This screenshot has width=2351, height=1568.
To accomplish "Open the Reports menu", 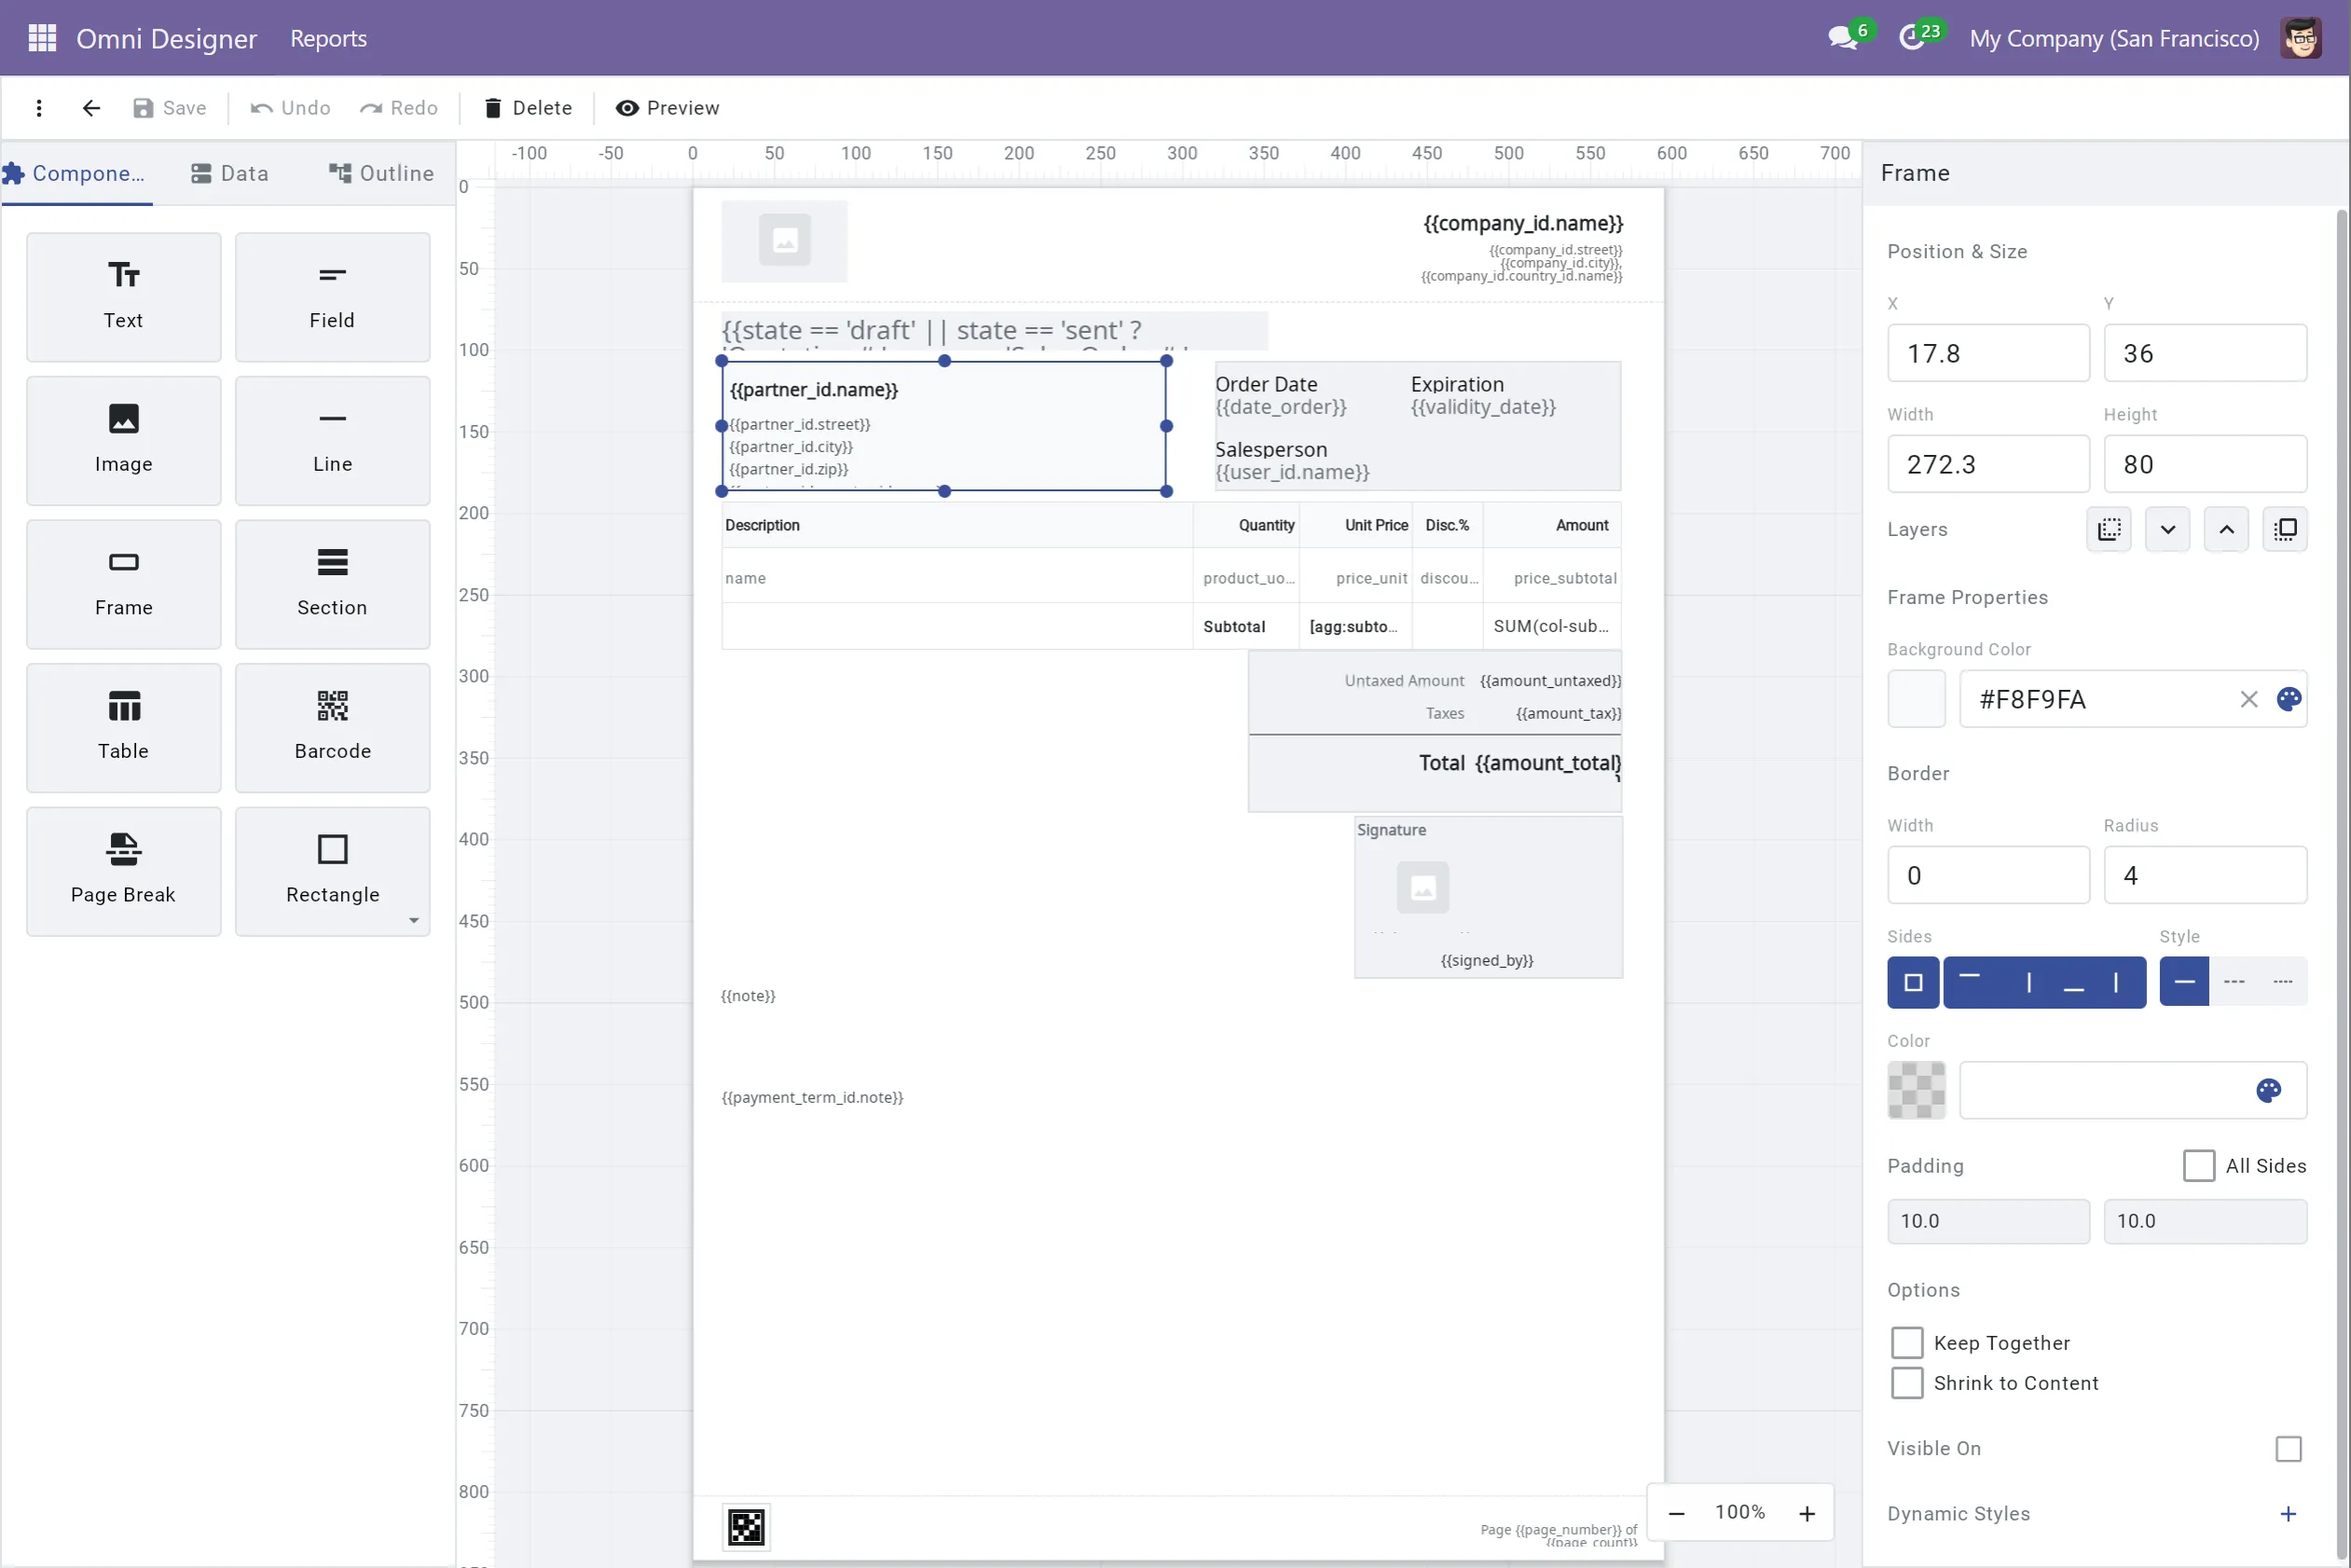I will tap(328, 38).
